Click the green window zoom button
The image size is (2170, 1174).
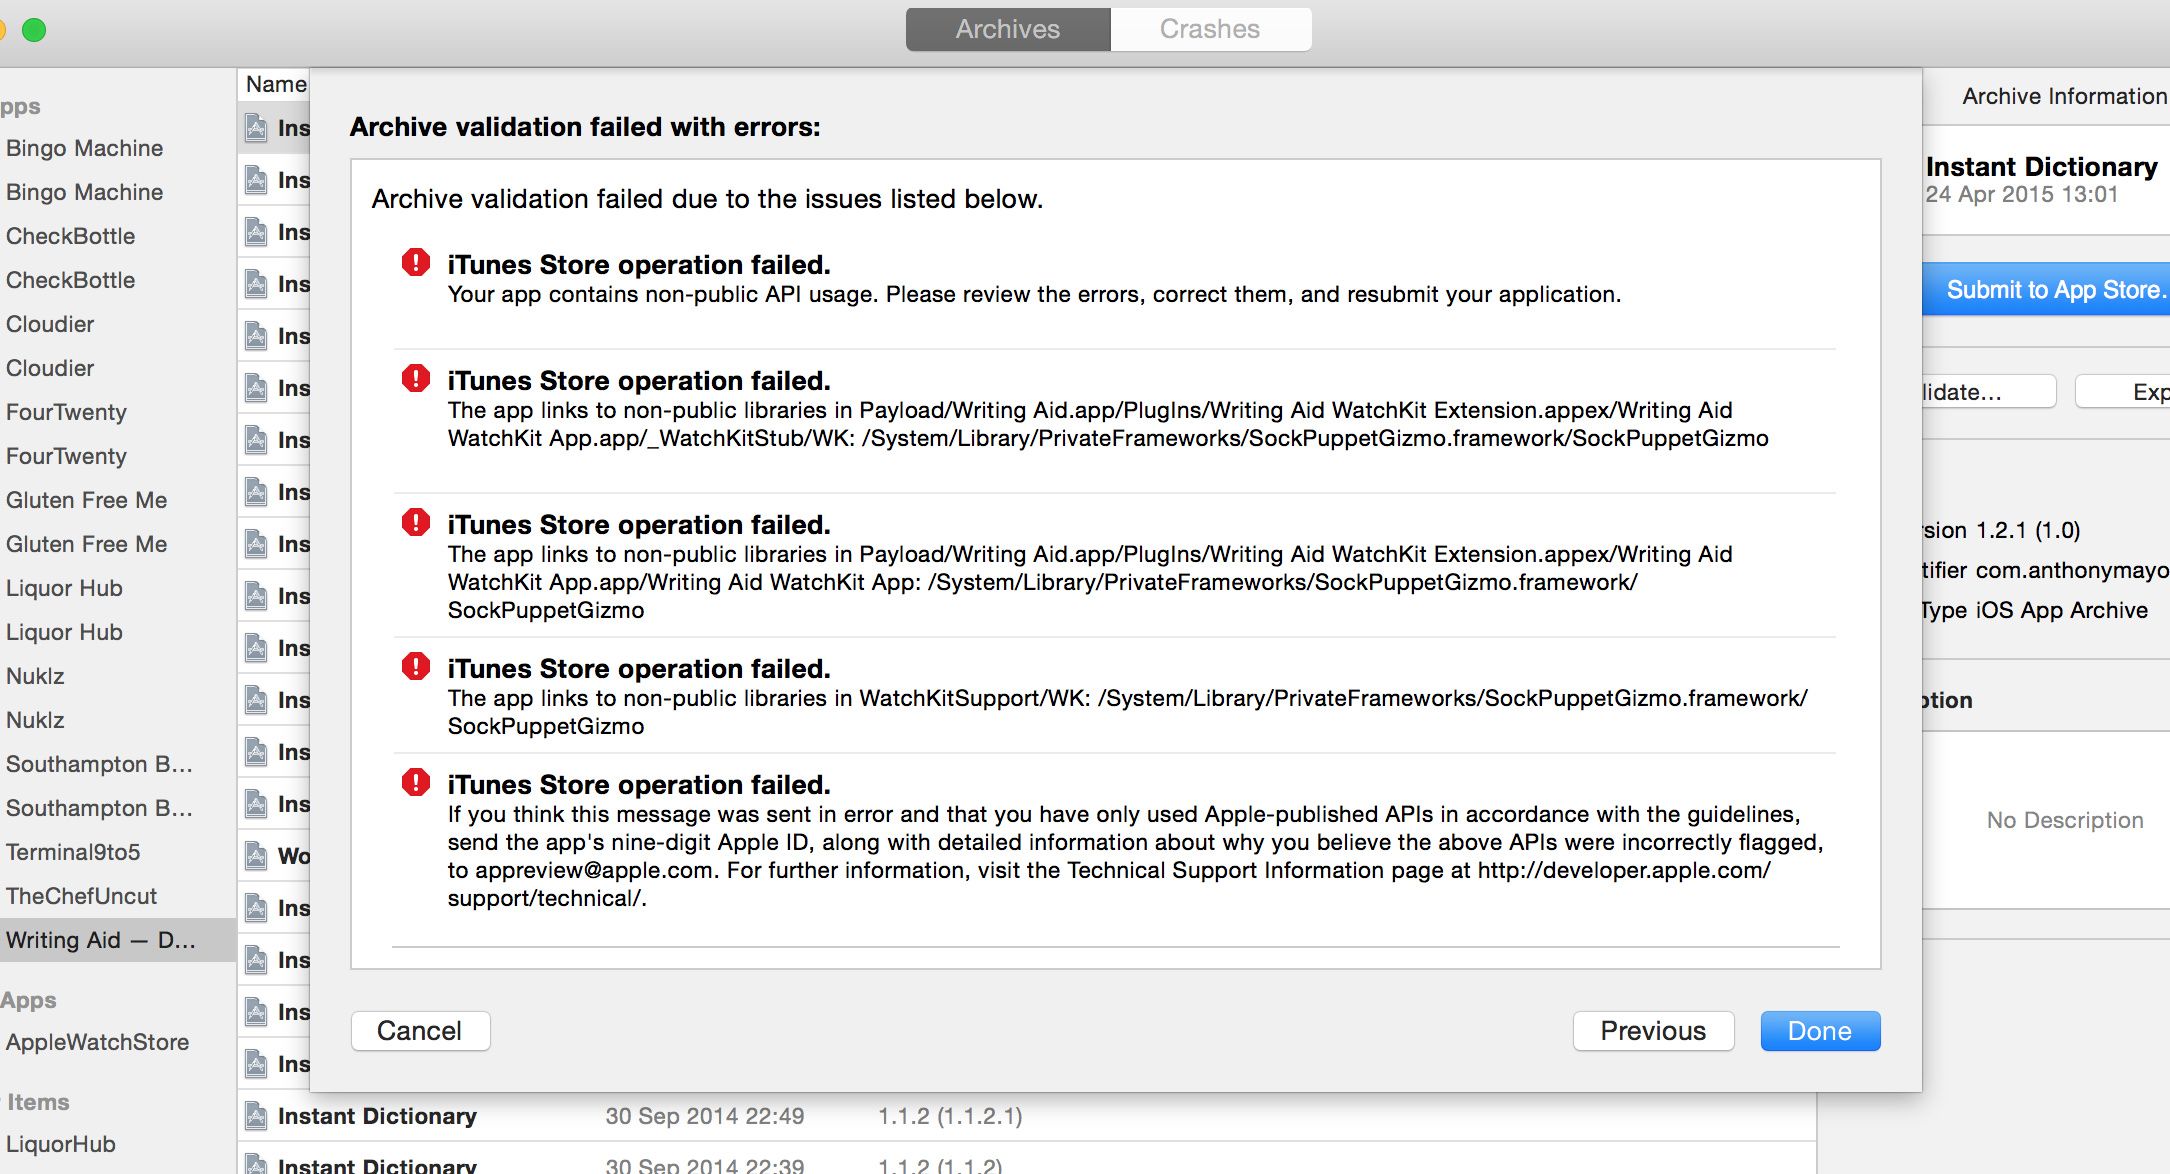(34, 30)
